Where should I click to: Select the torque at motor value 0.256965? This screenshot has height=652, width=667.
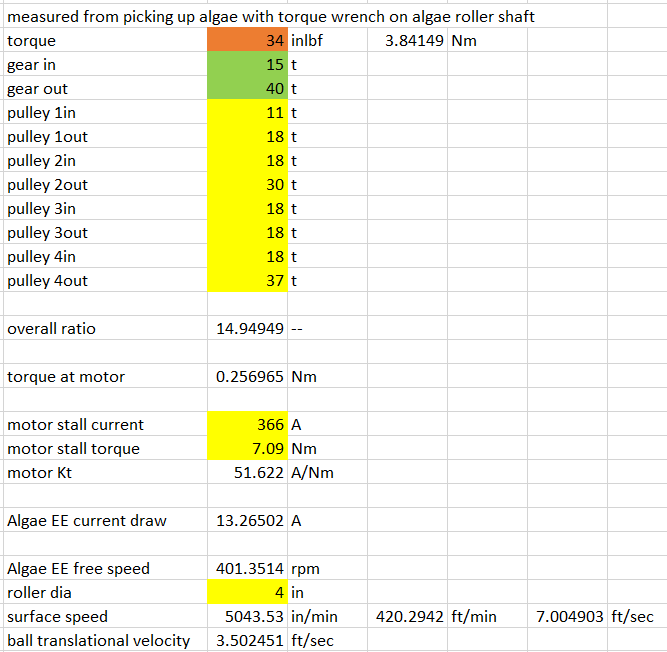248,376
